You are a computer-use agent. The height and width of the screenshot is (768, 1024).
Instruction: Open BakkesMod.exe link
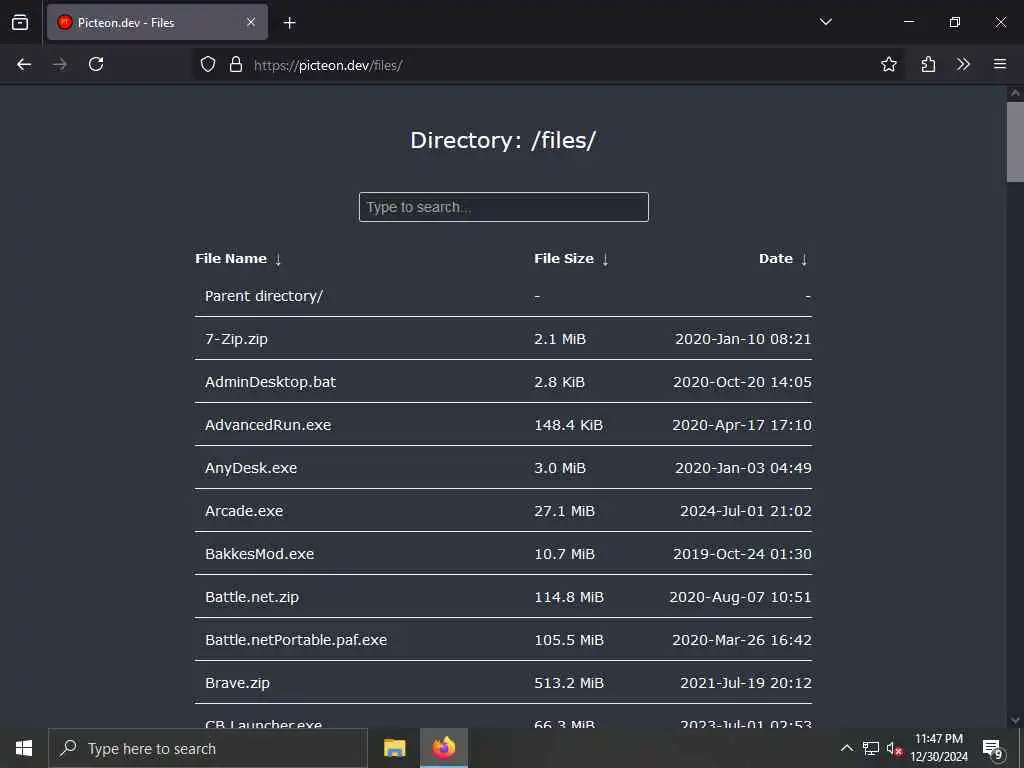tap(259, 554)
